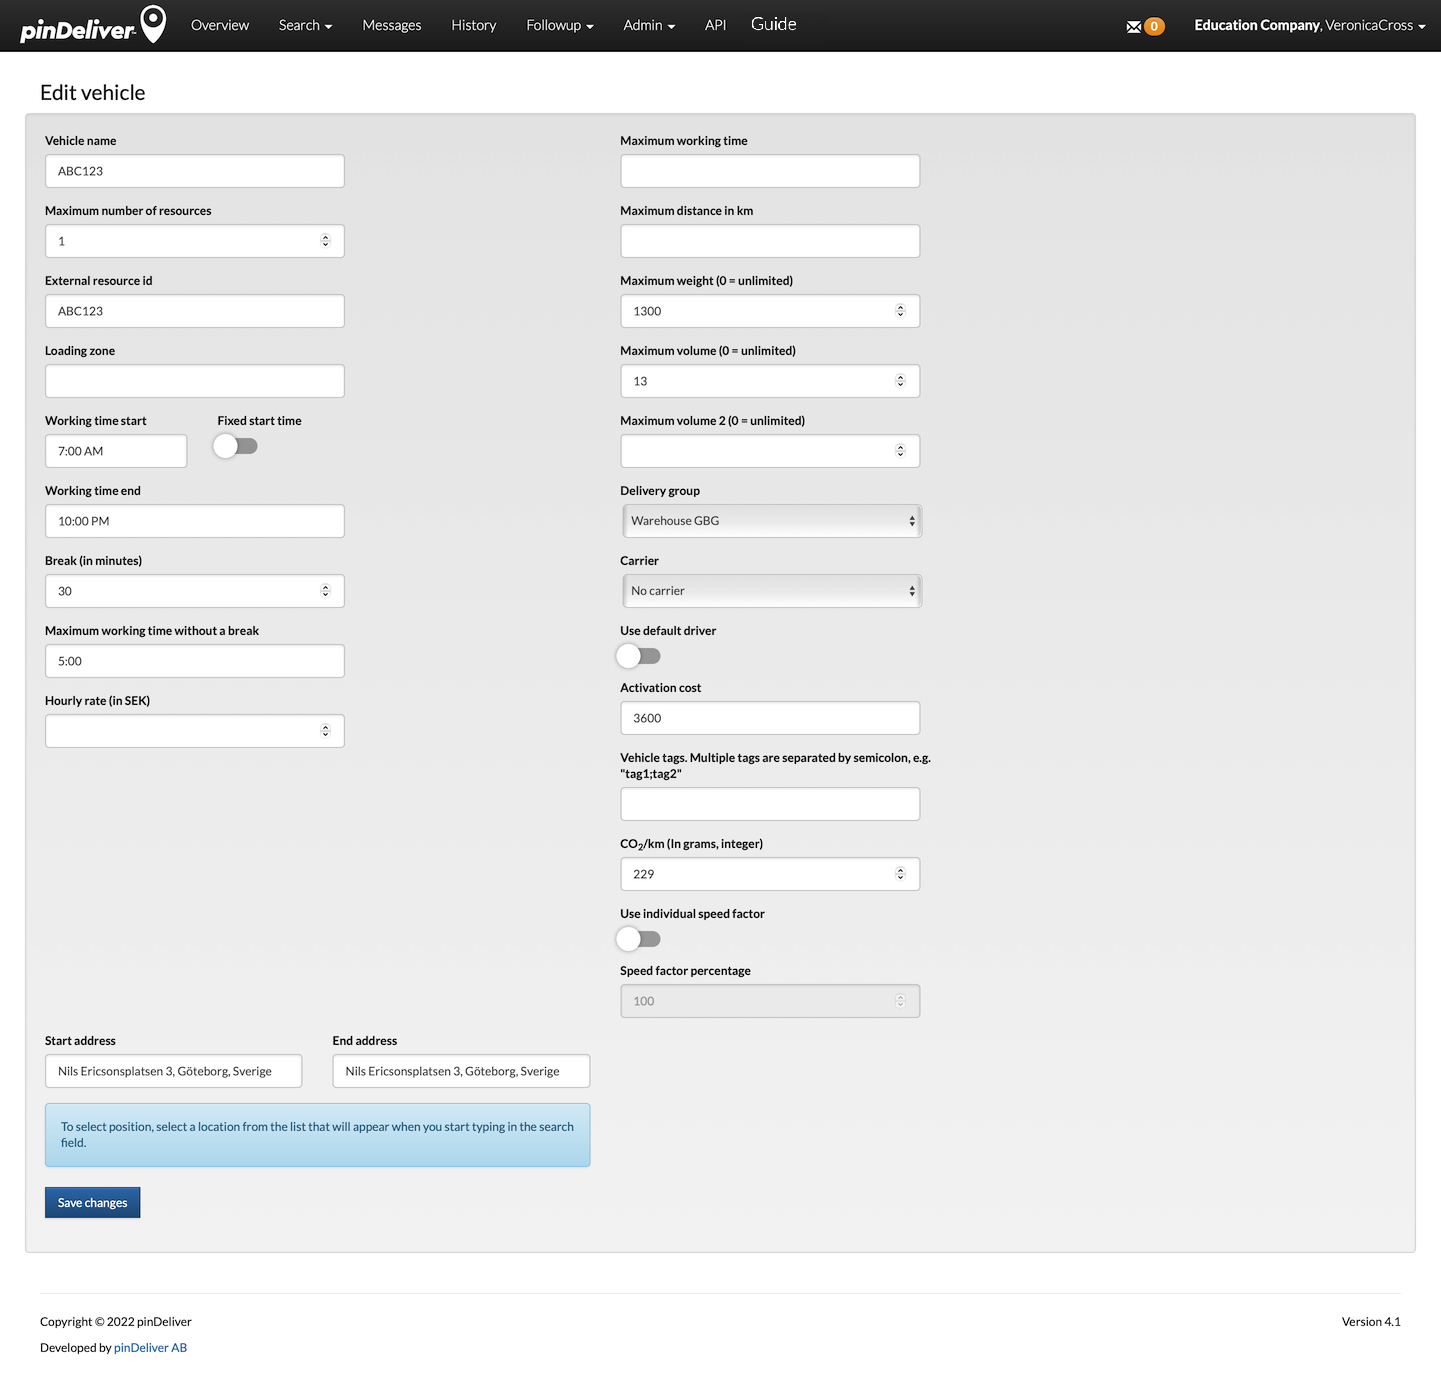
Task: Click the Break in minutes stepper arrows
Action: coord(325,591)
